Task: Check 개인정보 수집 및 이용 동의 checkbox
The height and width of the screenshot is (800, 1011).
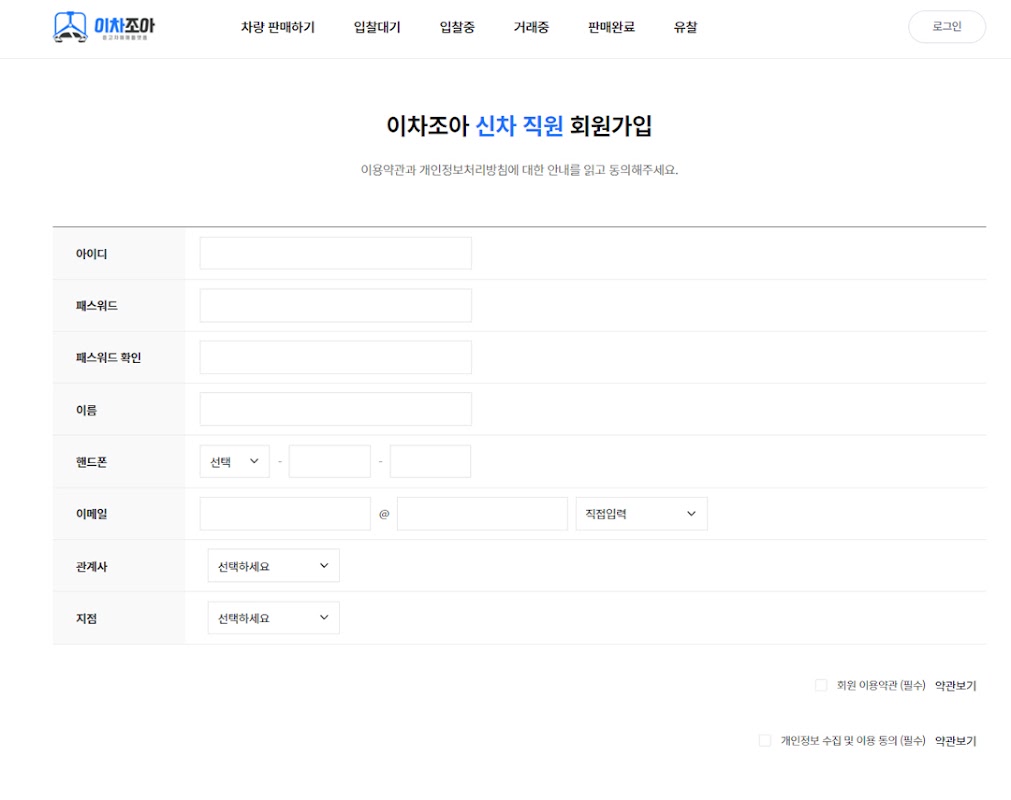Action: coord(765,741)
